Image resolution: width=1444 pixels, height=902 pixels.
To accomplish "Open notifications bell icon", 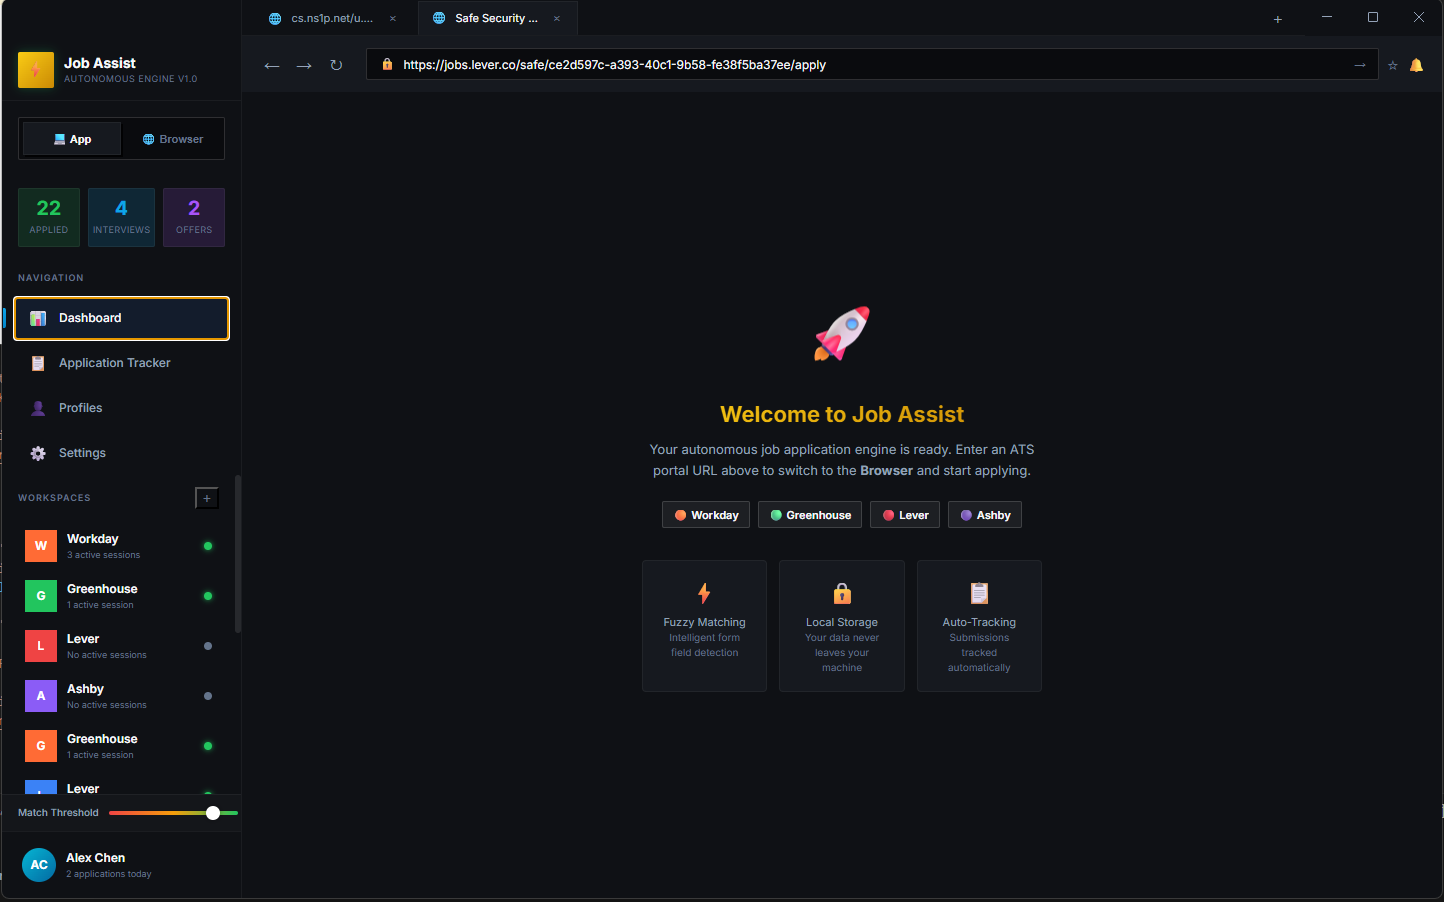I will click(1416, 65).
